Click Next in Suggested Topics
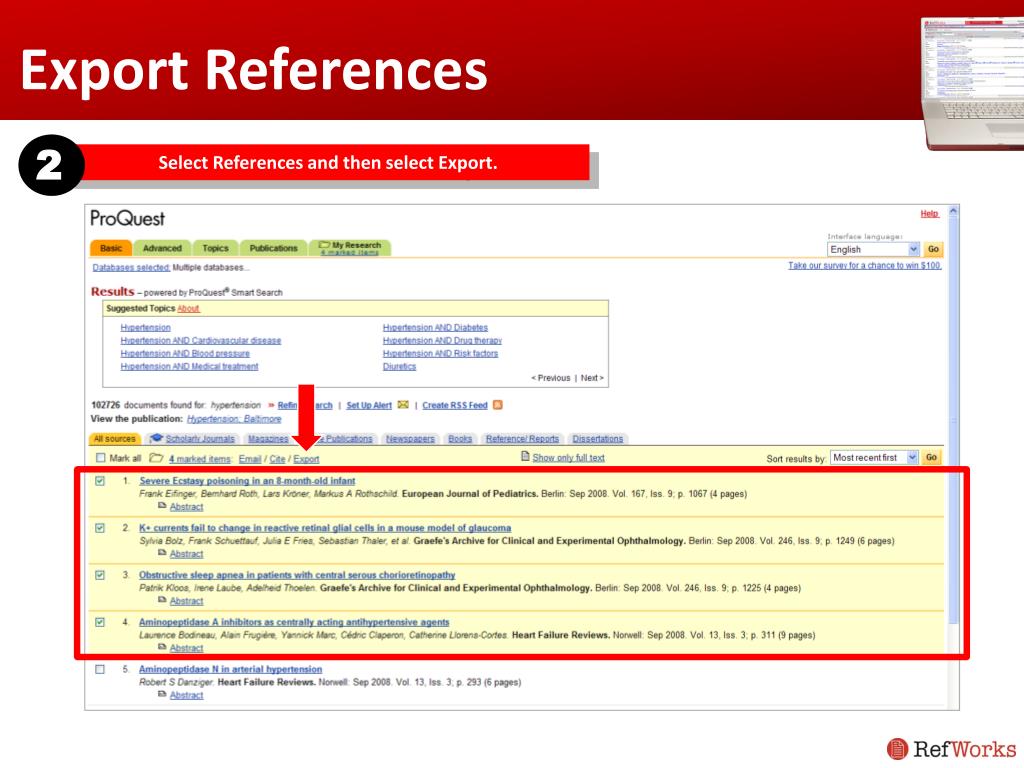 point(592,378)
